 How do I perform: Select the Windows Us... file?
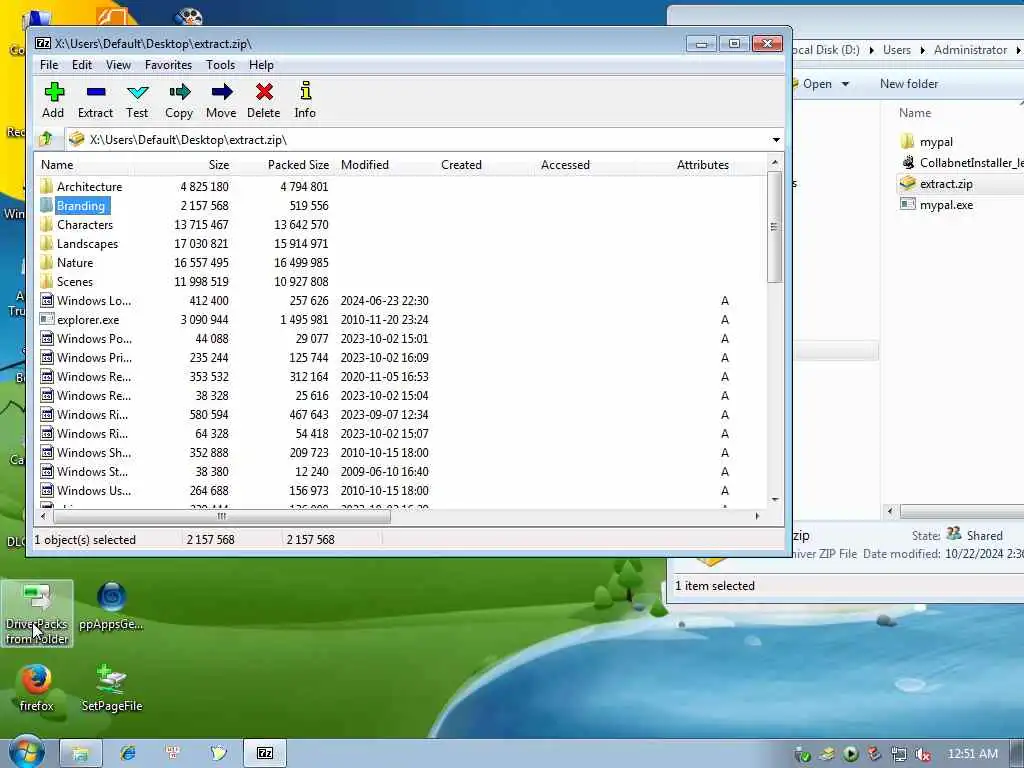[86, 490]
